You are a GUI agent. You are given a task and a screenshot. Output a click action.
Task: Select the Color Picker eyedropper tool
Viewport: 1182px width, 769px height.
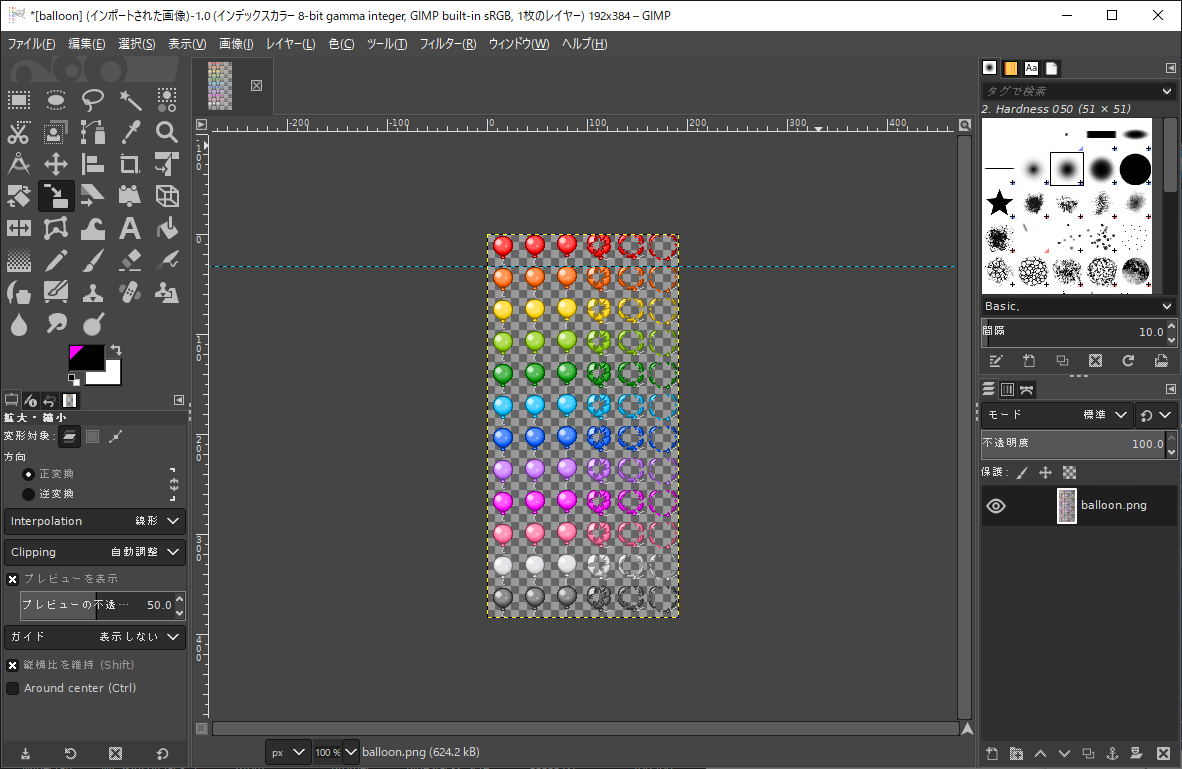[x=130, y=132]
